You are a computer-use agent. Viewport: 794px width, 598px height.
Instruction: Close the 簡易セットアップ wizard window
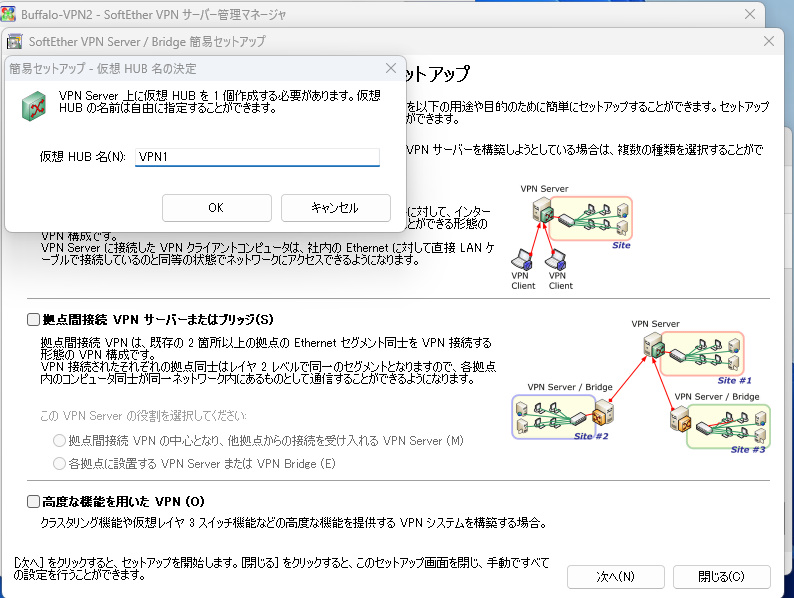pyautogui.click(x=769, y=41)
